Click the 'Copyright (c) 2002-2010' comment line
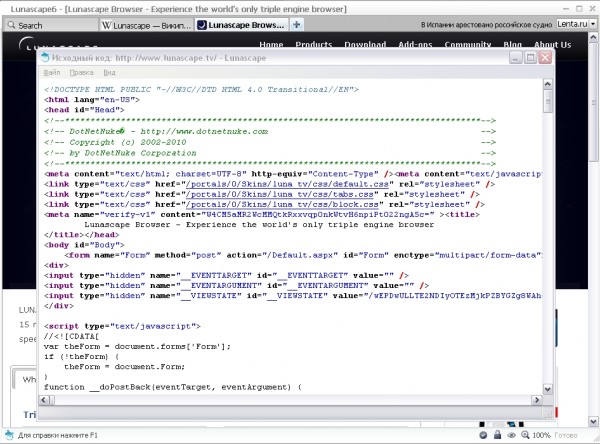The image size is (600, 444). click(115, 142)
